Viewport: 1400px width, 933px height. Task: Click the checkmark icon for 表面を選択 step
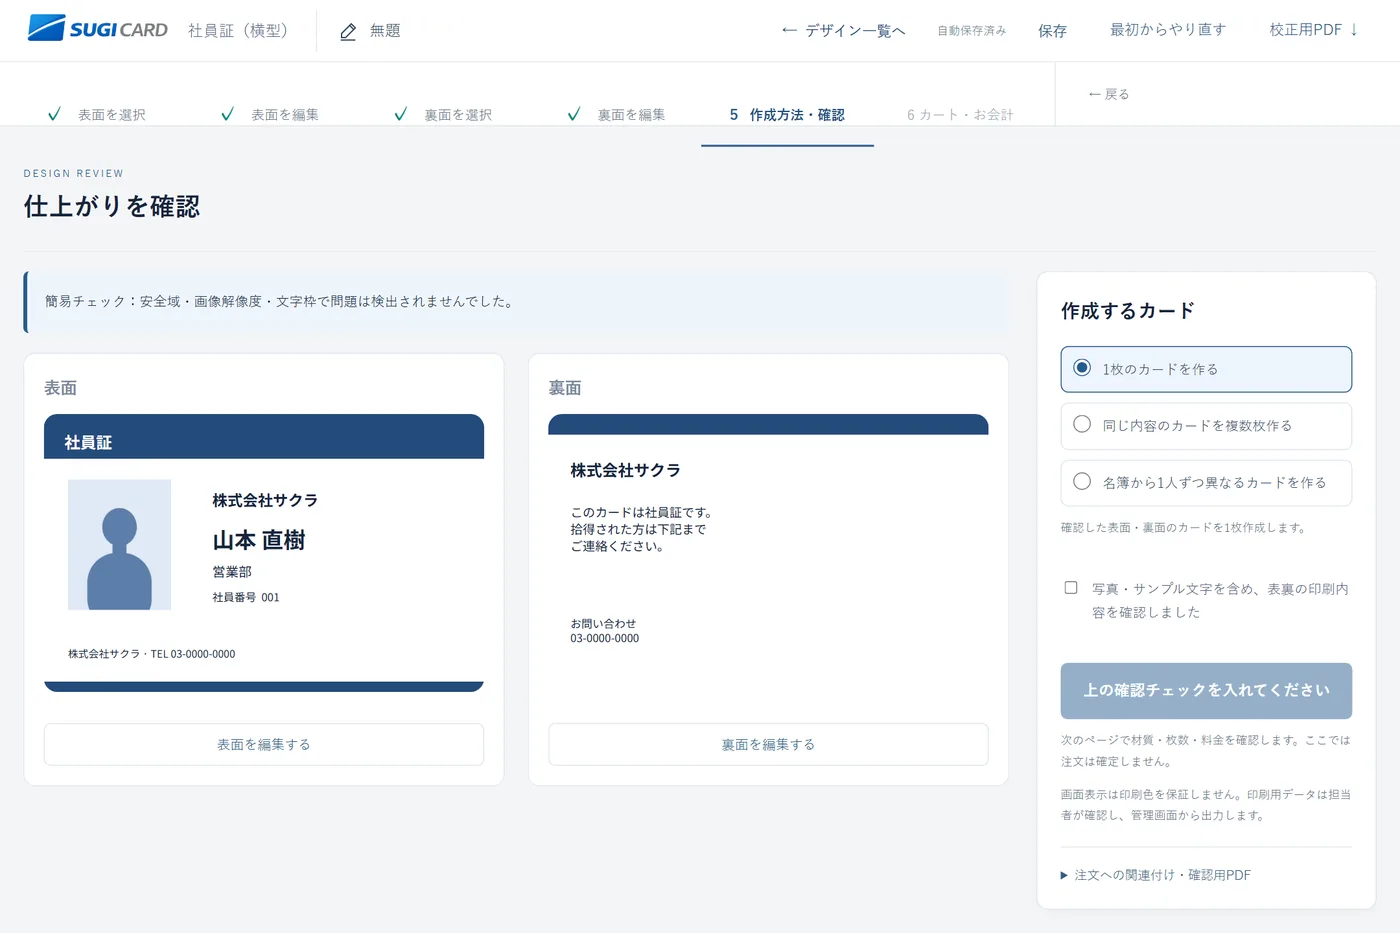coord(54,114)
